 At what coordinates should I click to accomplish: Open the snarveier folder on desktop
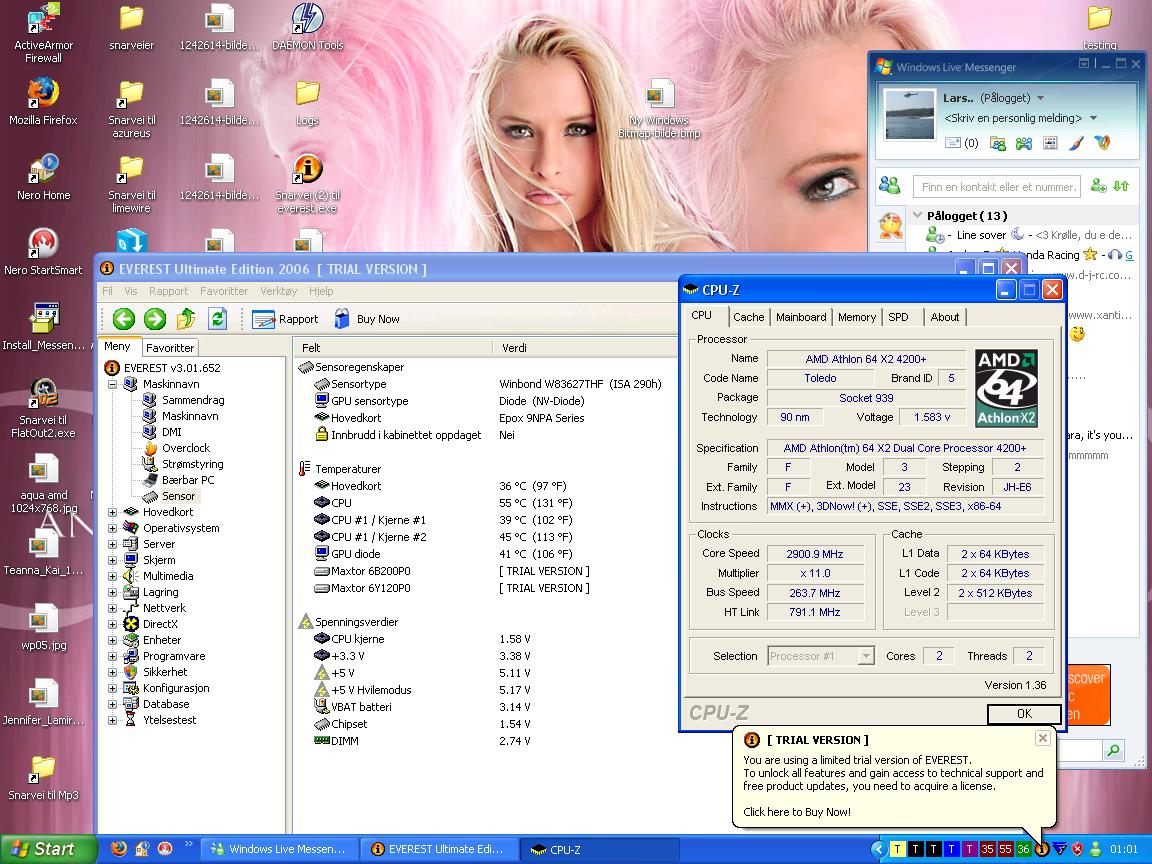tap(132, 27)
